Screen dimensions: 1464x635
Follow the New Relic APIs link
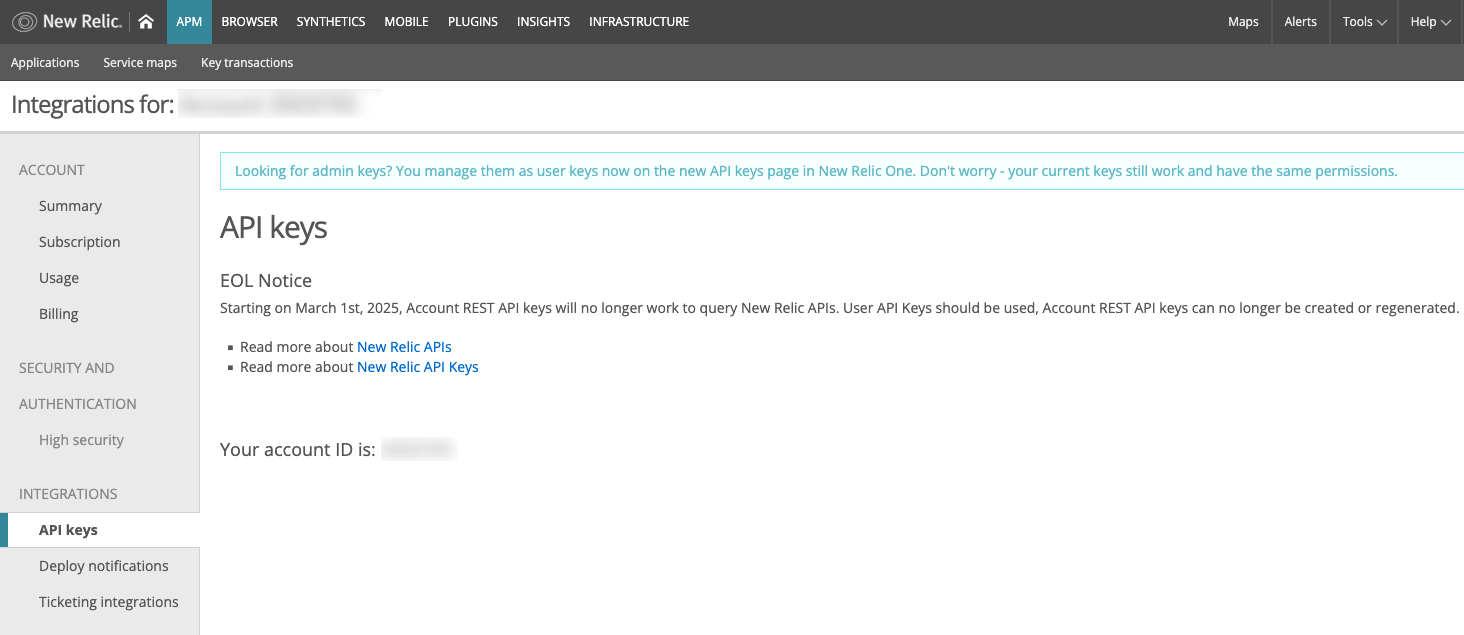[x=404, y=346]
